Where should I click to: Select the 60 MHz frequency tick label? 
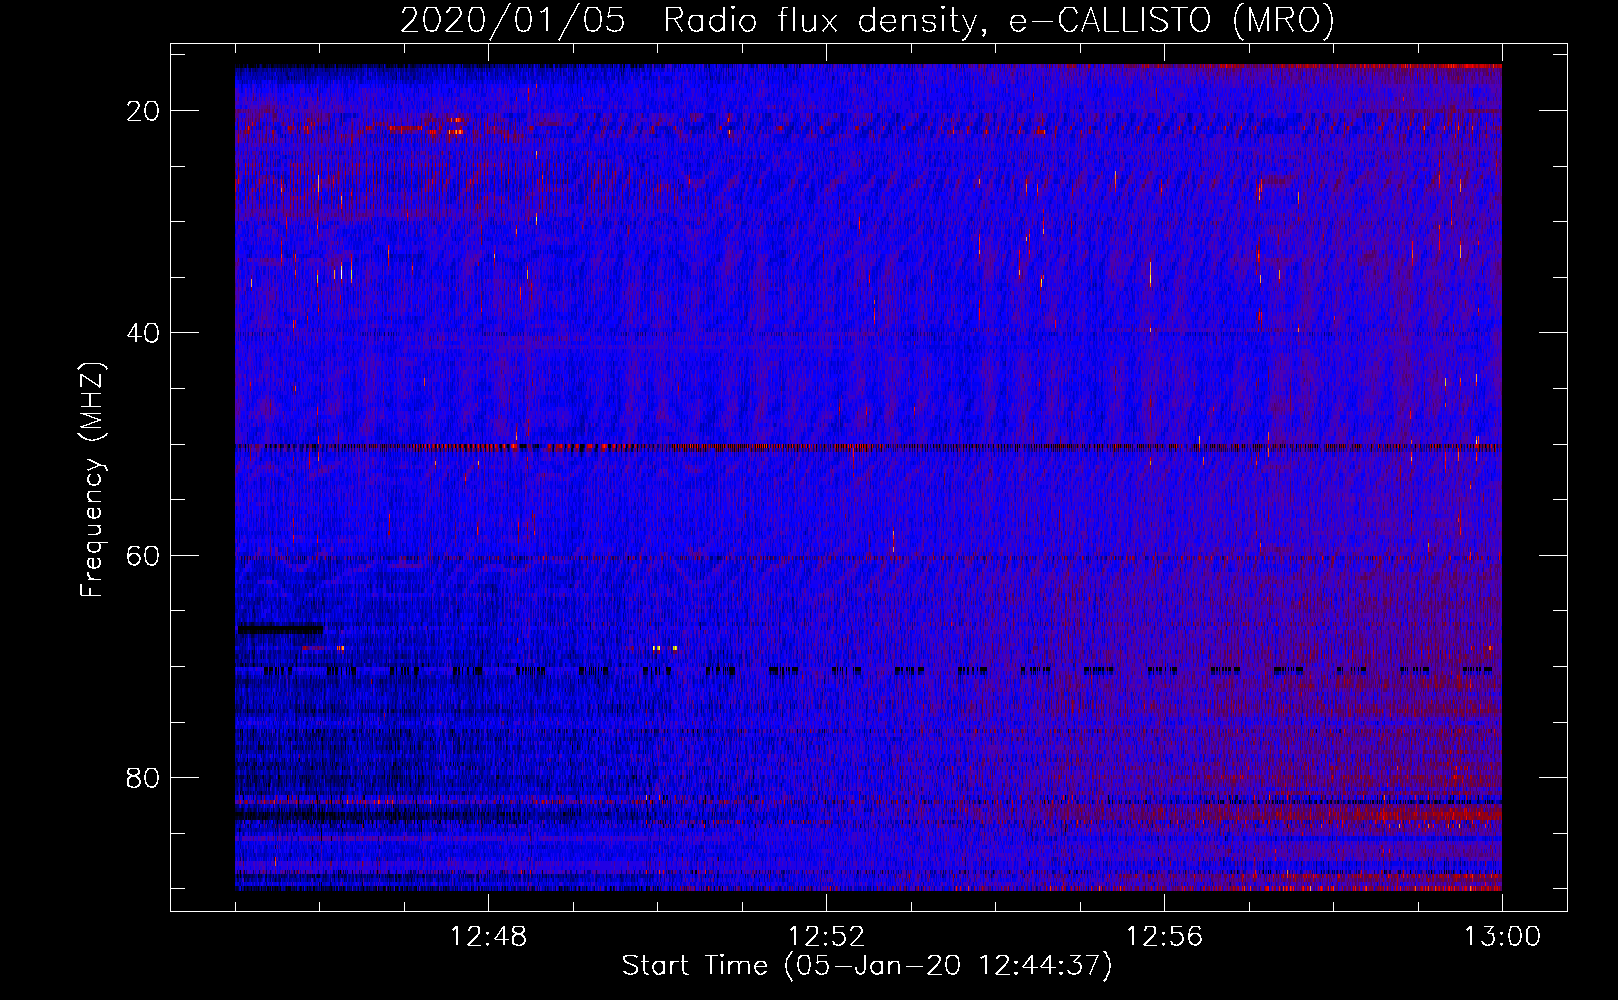tap(144, 555)
